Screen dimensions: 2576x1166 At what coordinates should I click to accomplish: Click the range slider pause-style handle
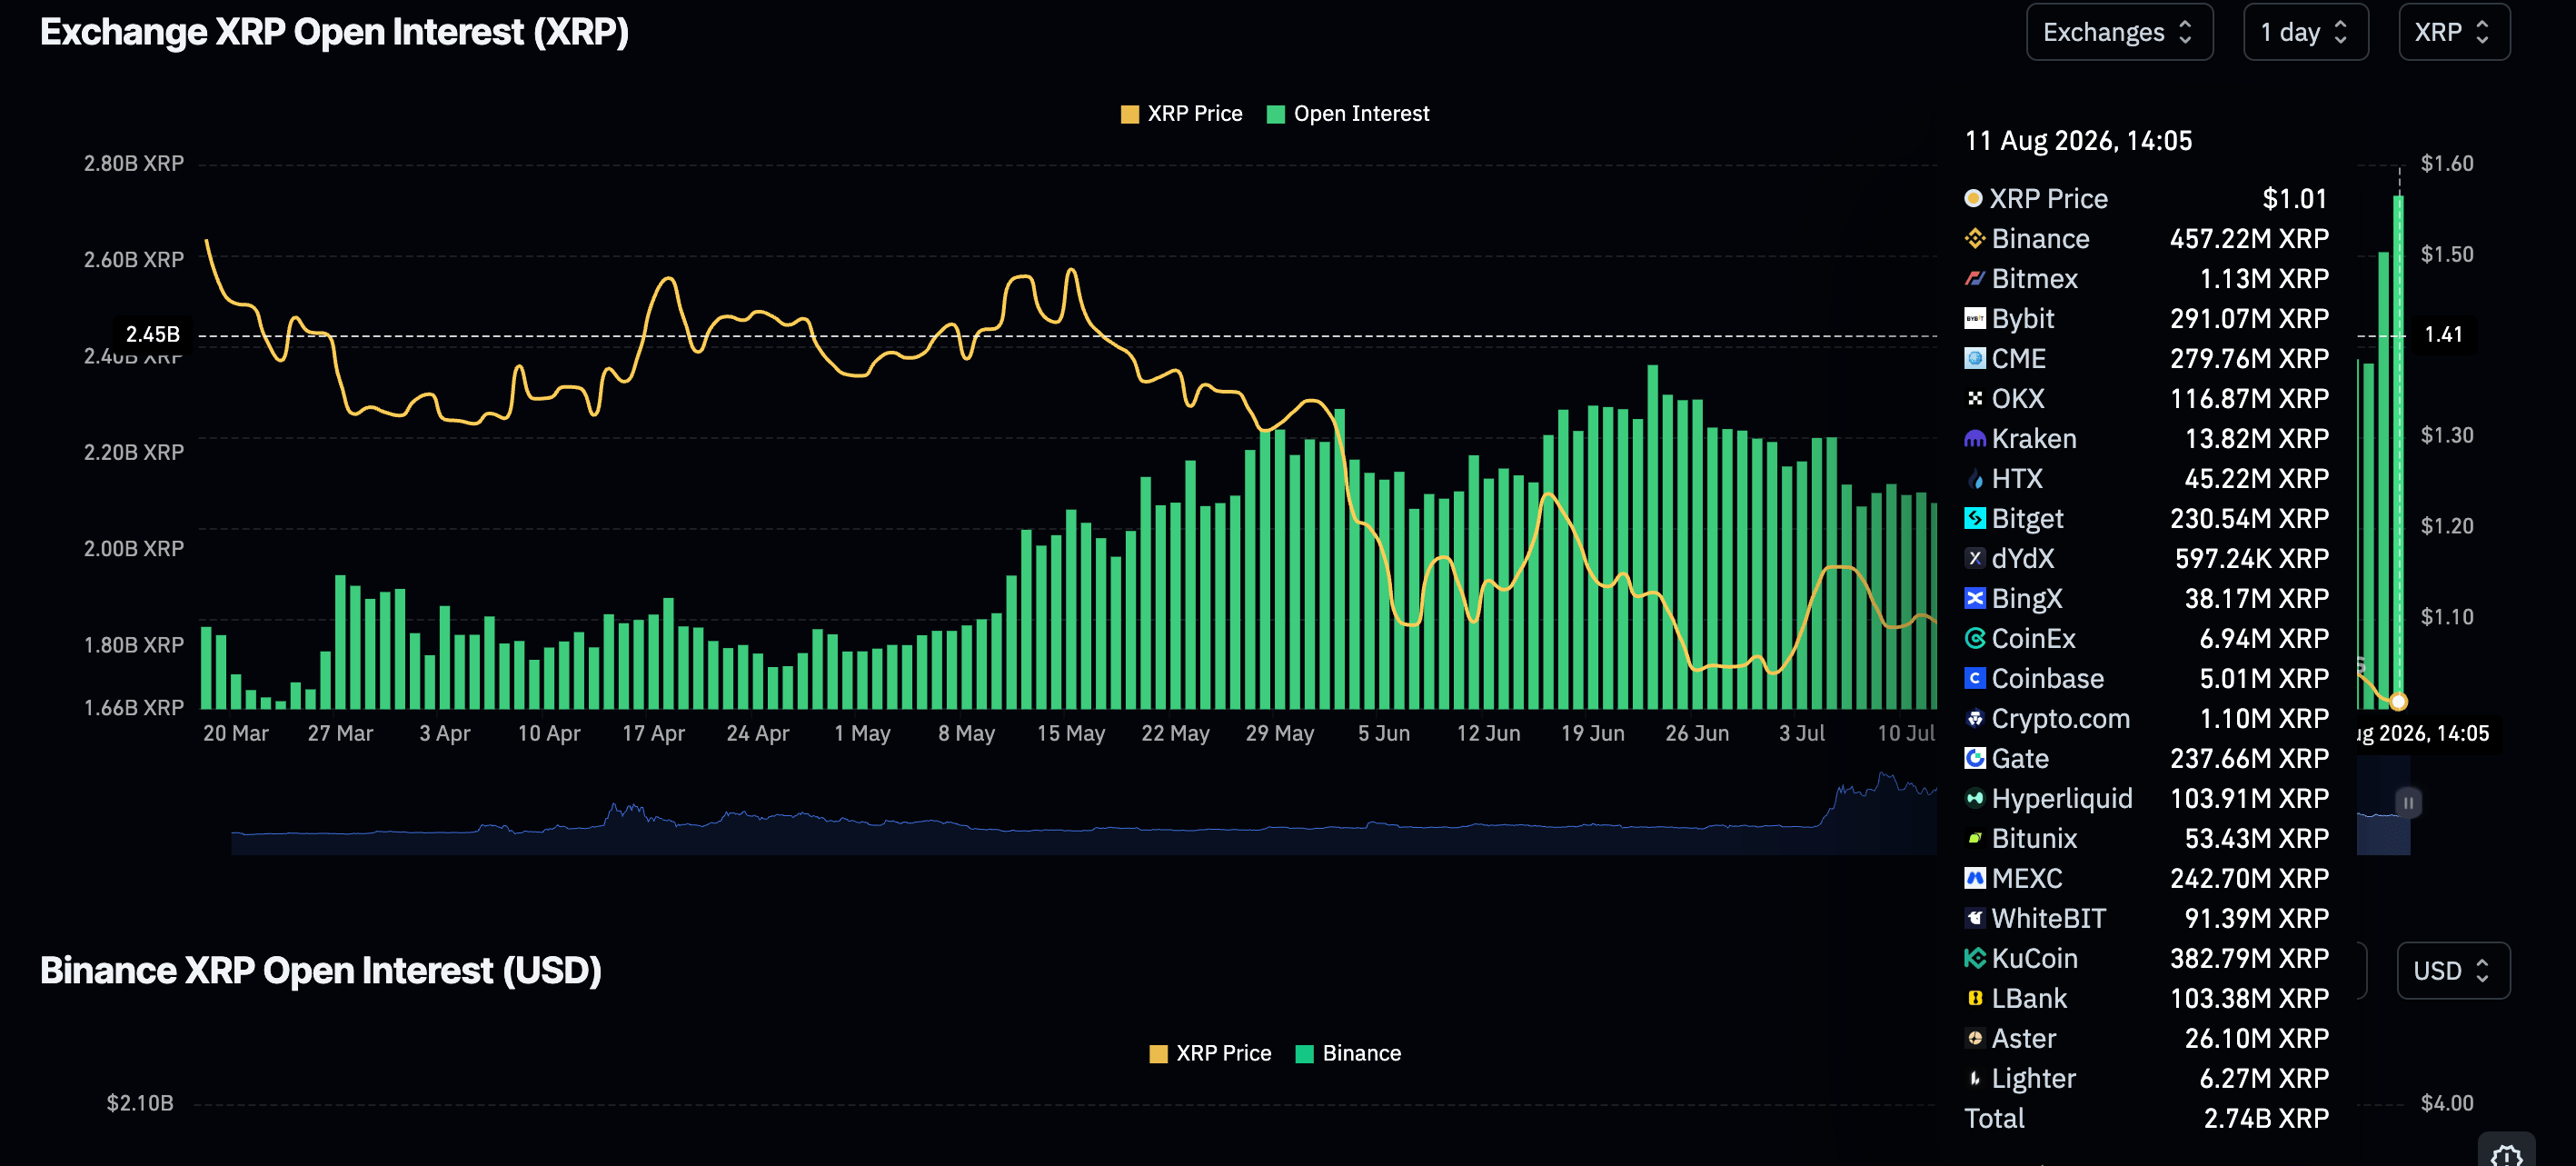click(x=2408, y=802)
